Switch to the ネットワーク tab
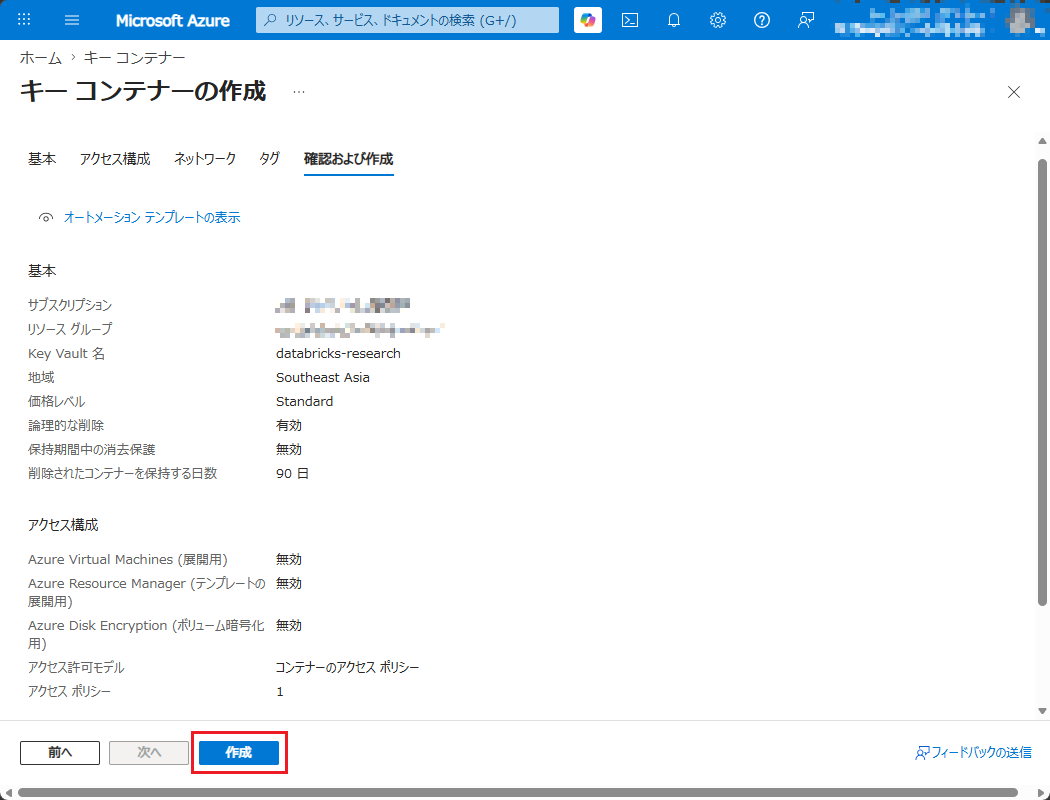 pos(205,159)
